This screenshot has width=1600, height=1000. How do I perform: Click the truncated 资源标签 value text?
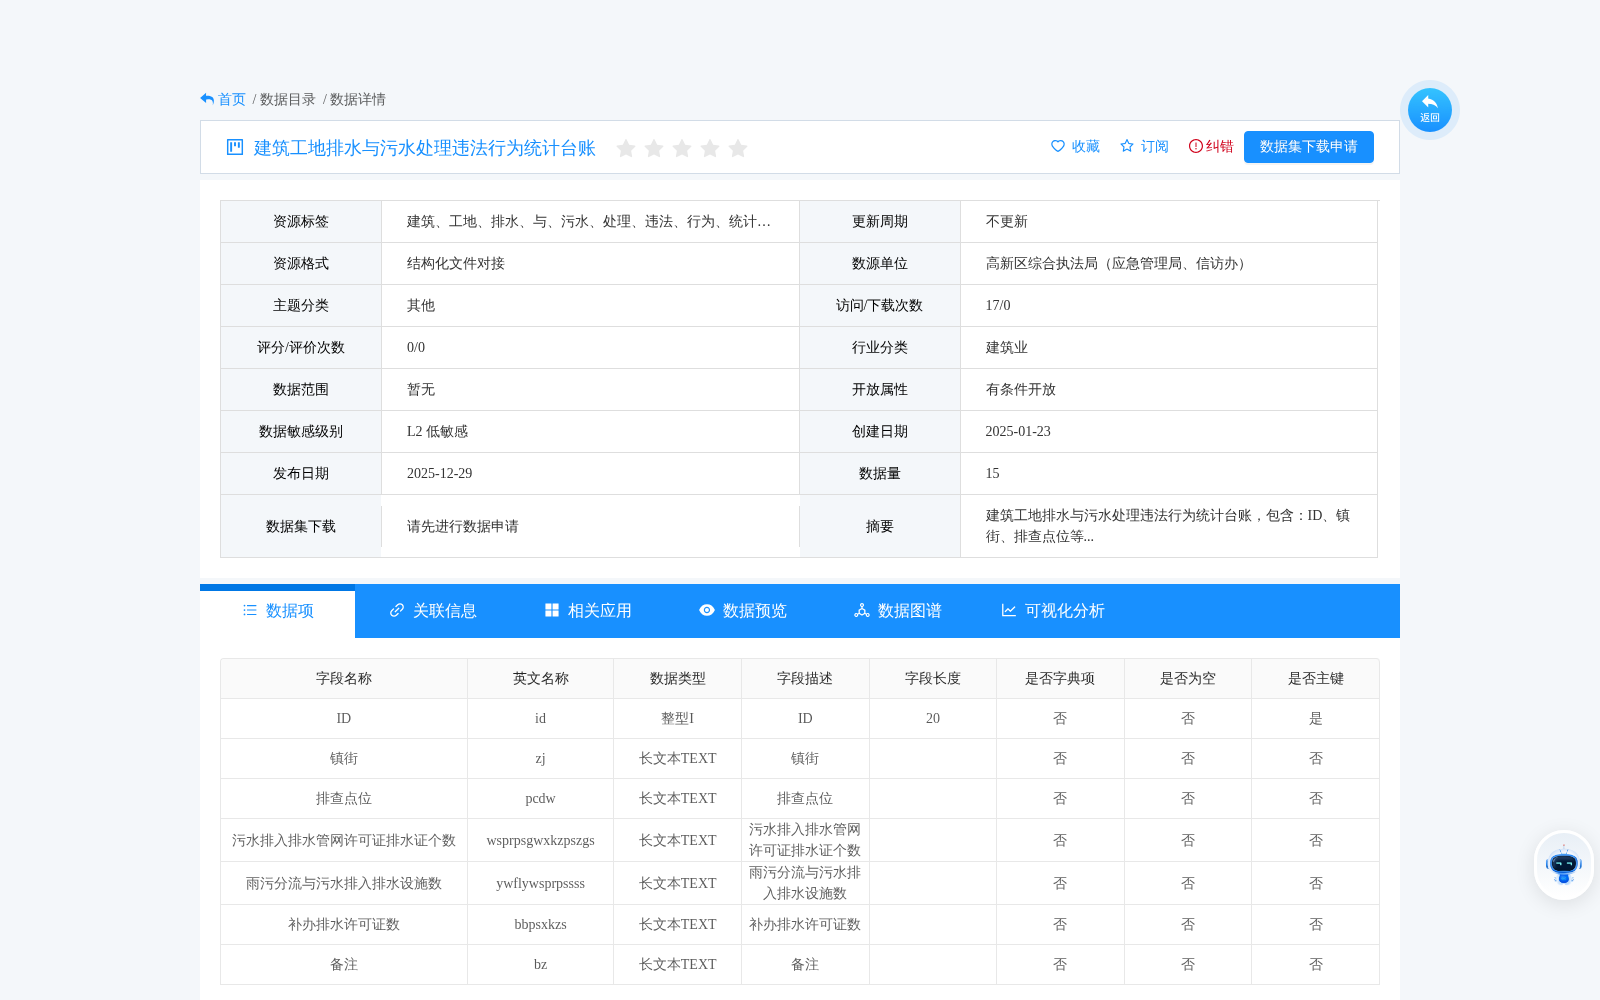point(589,222)
